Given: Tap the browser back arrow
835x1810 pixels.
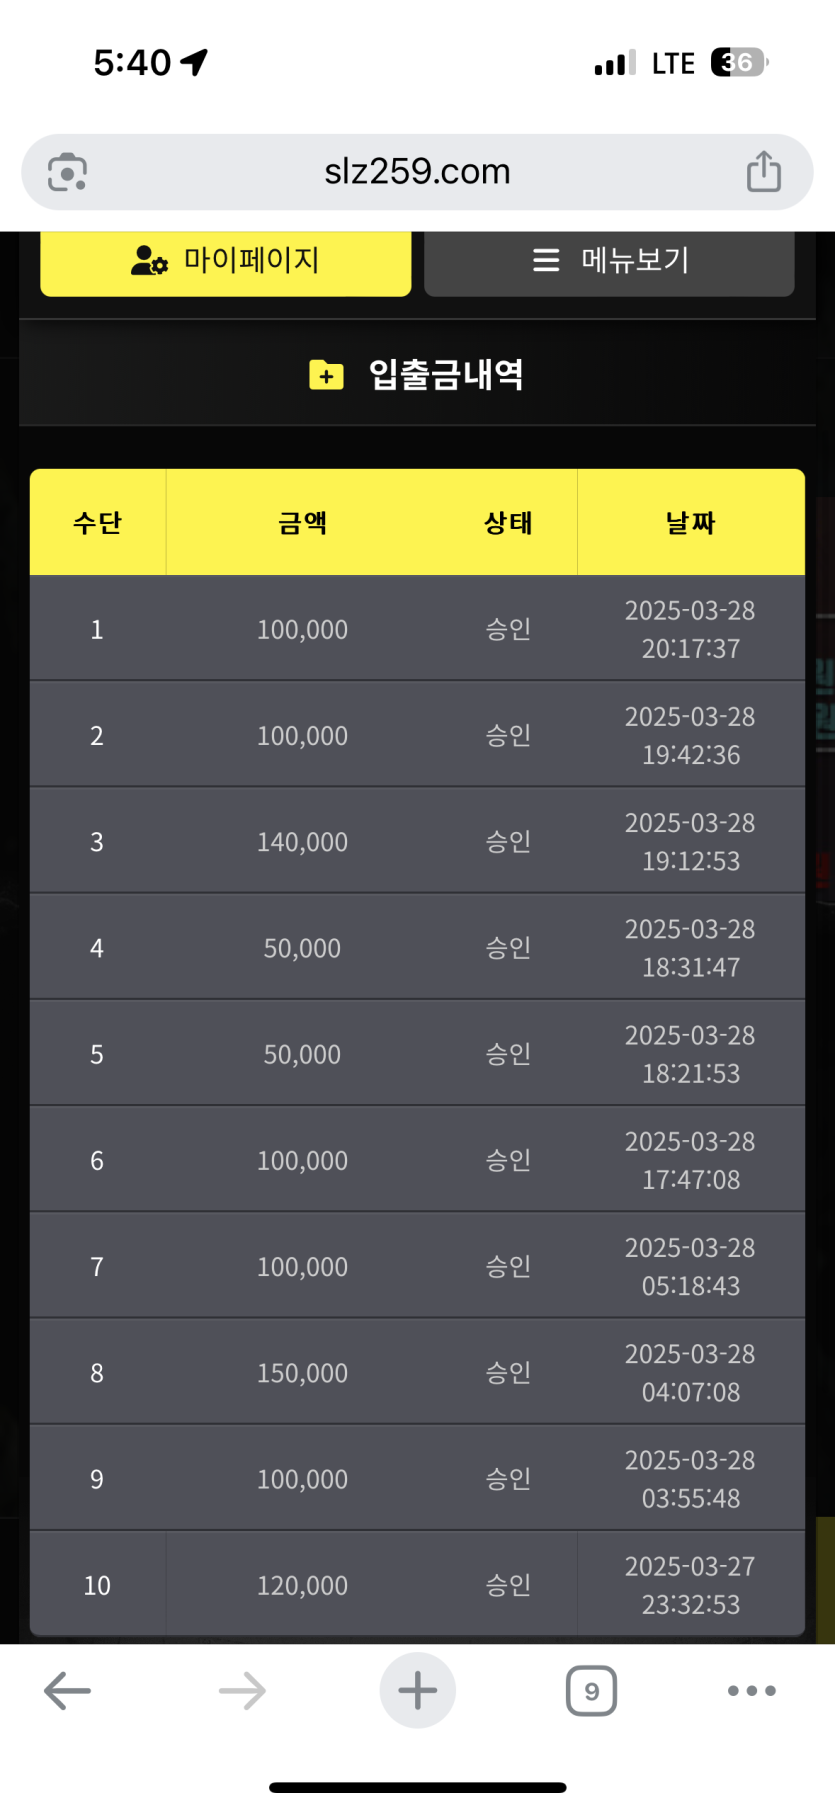Looking at the screenshot, I should pos(68,1691).
